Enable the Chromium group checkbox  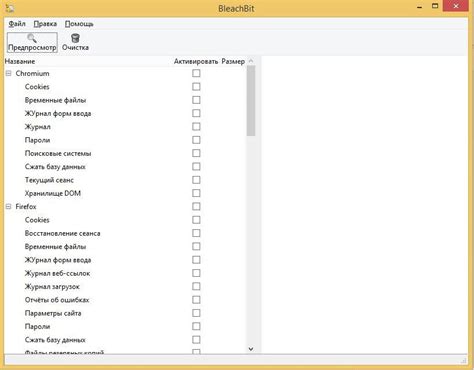[196, 73]
